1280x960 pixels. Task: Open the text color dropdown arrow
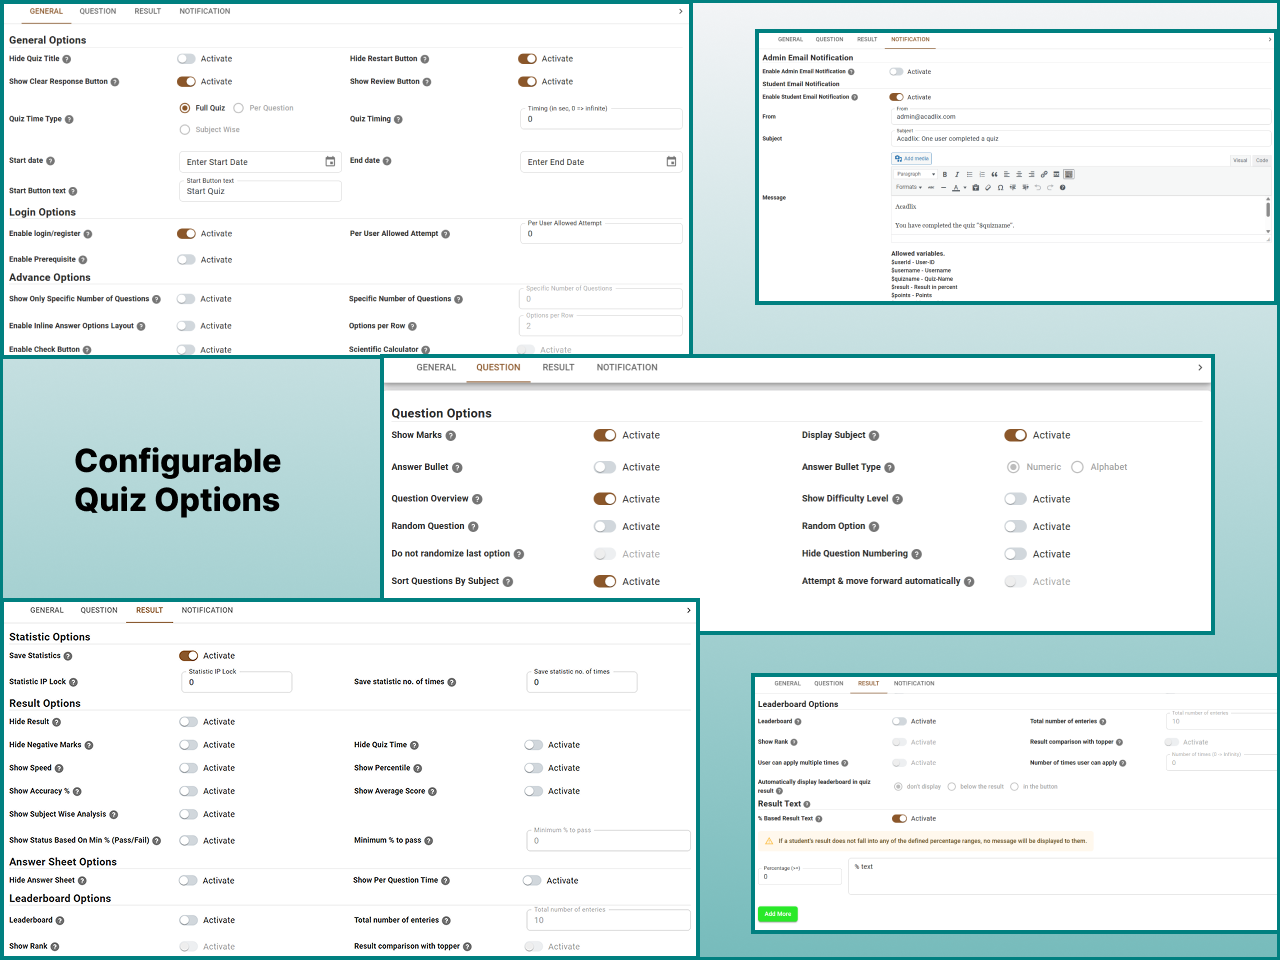point(965,188)
